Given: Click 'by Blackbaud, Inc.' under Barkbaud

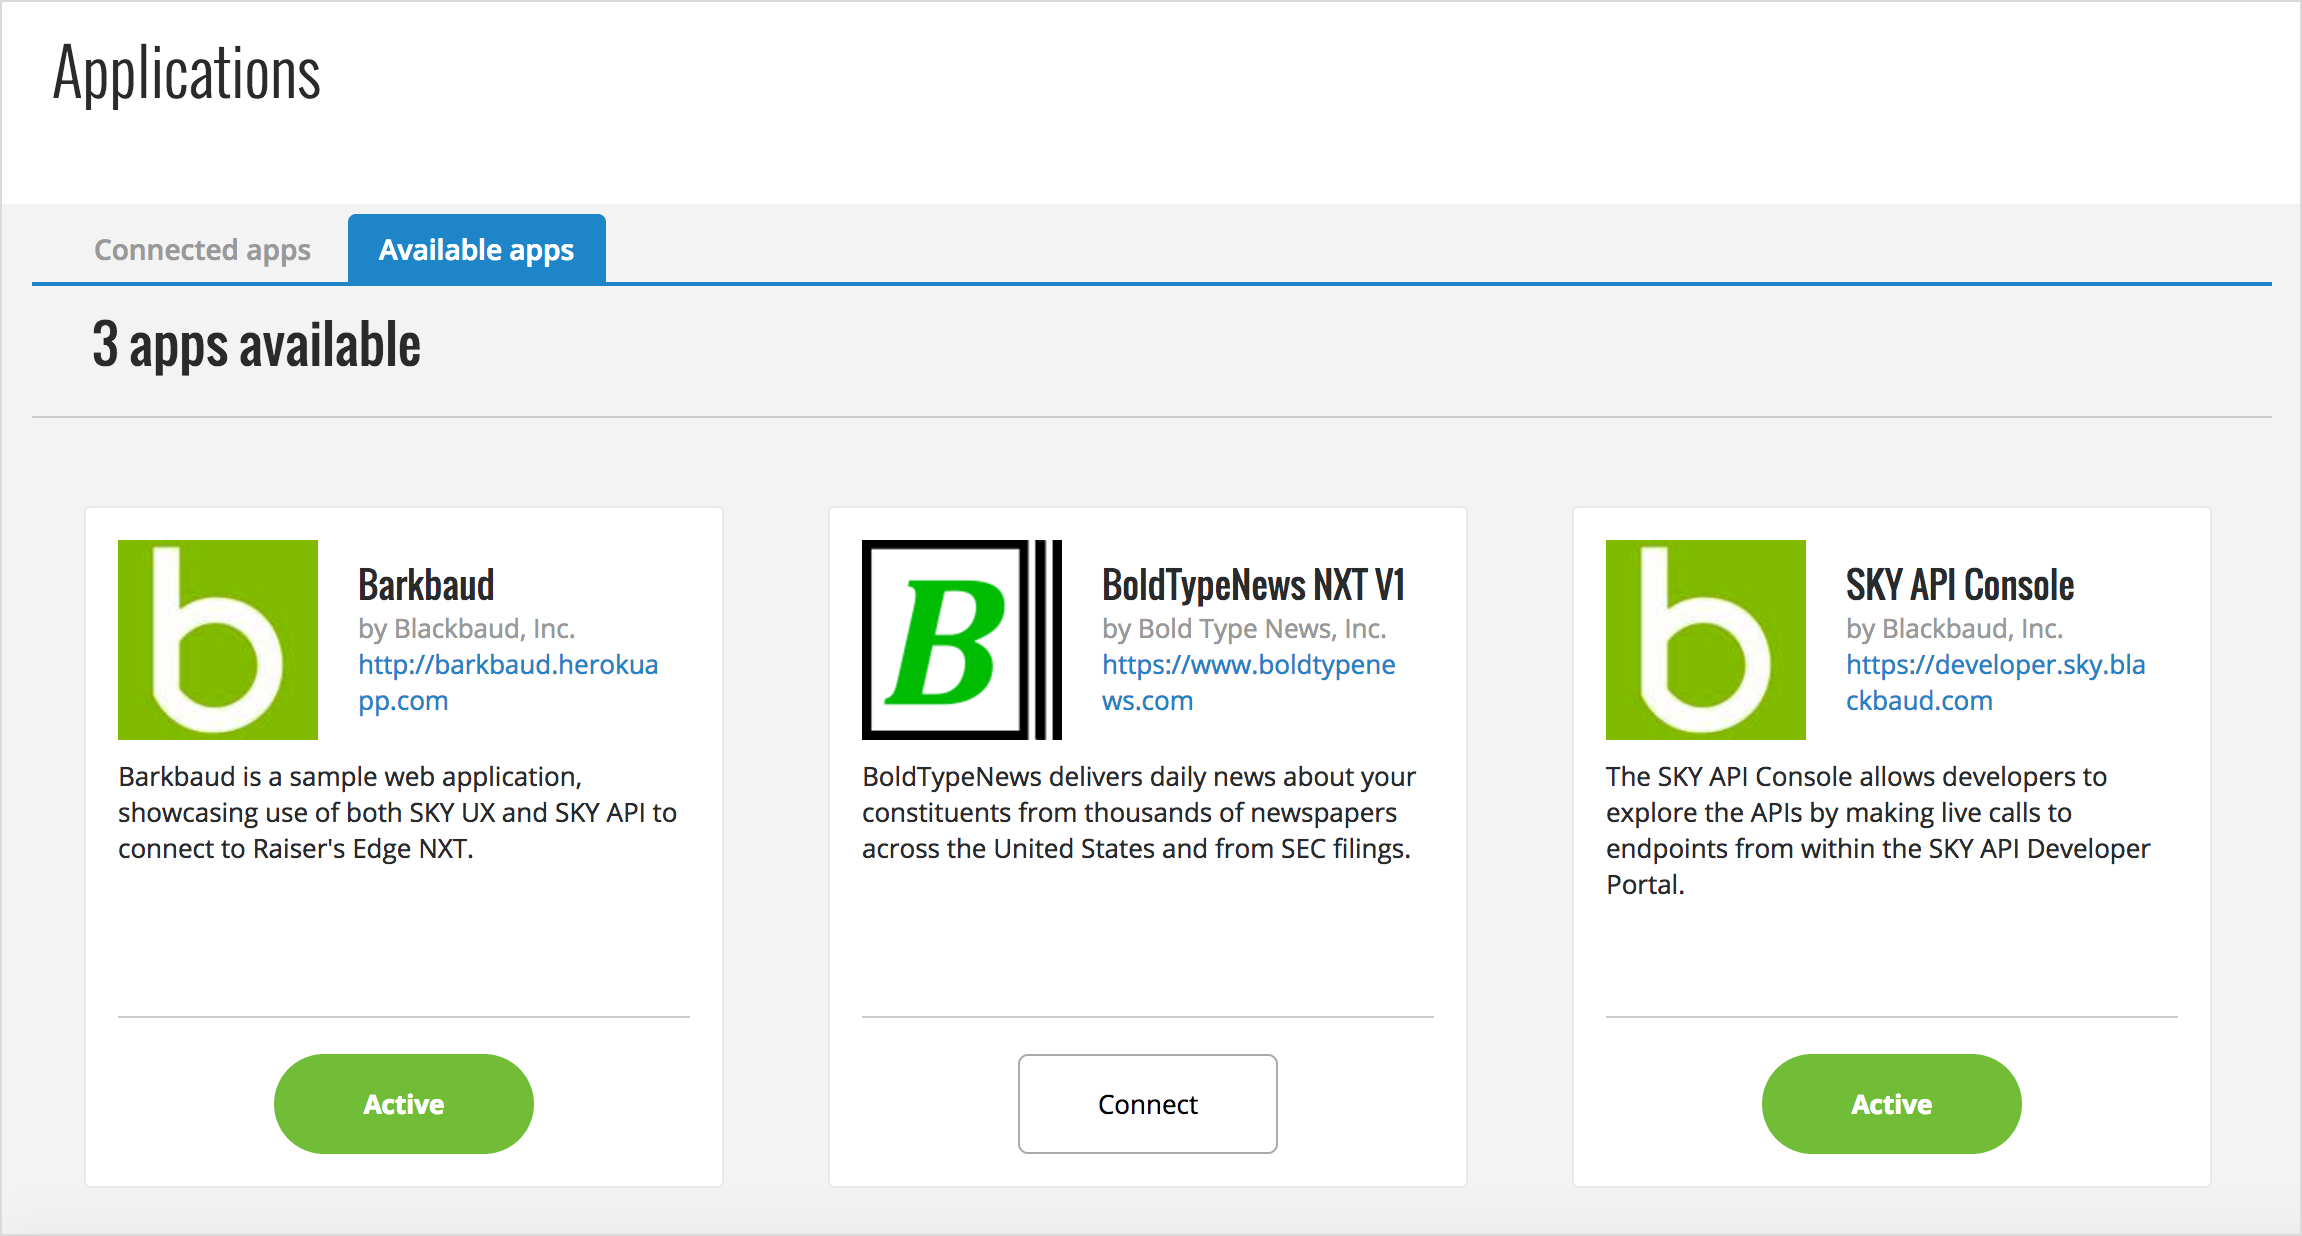Looking at the screenshot, I should tap(466, 629).
